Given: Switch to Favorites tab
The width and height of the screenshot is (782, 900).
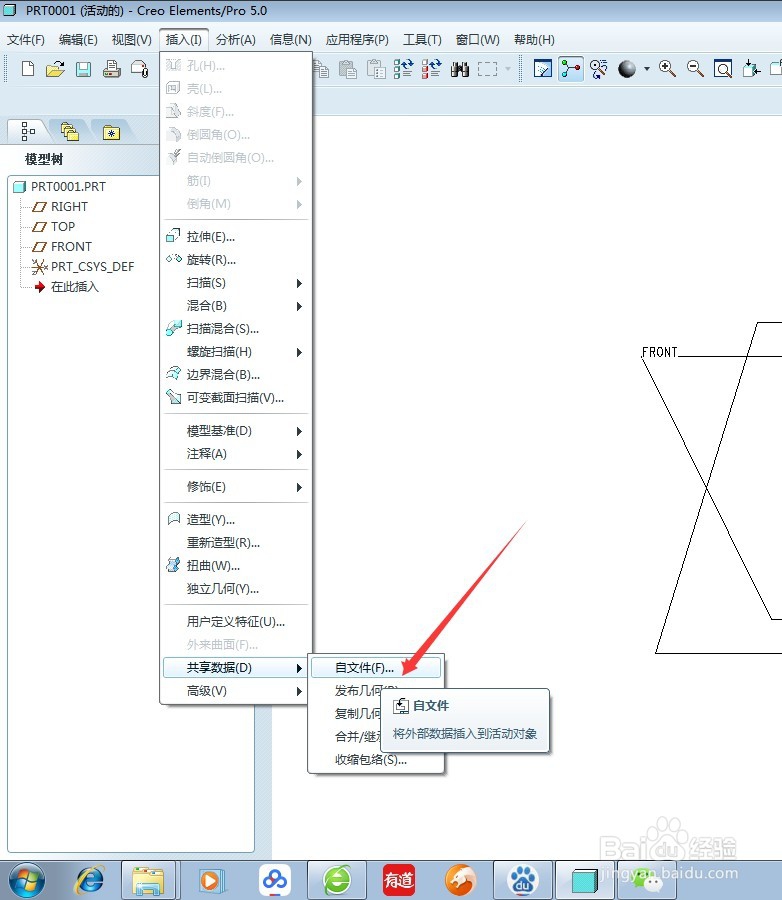Looking at the screenshot, I should click(111, 133).
